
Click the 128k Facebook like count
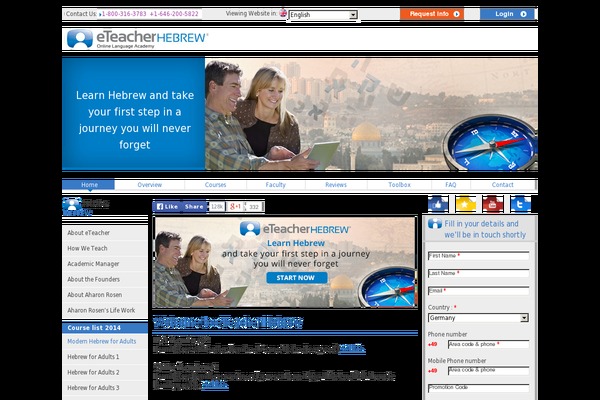217,207
